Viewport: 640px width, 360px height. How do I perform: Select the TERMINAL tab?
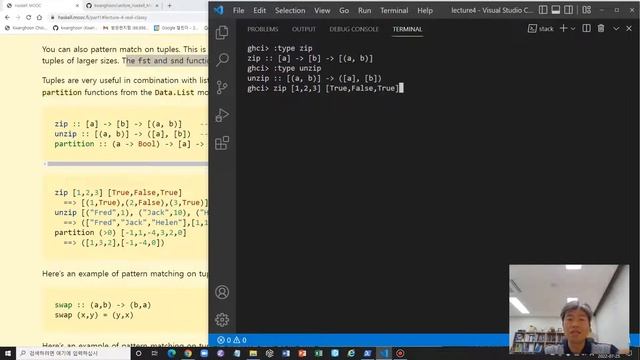click(407, 29)
